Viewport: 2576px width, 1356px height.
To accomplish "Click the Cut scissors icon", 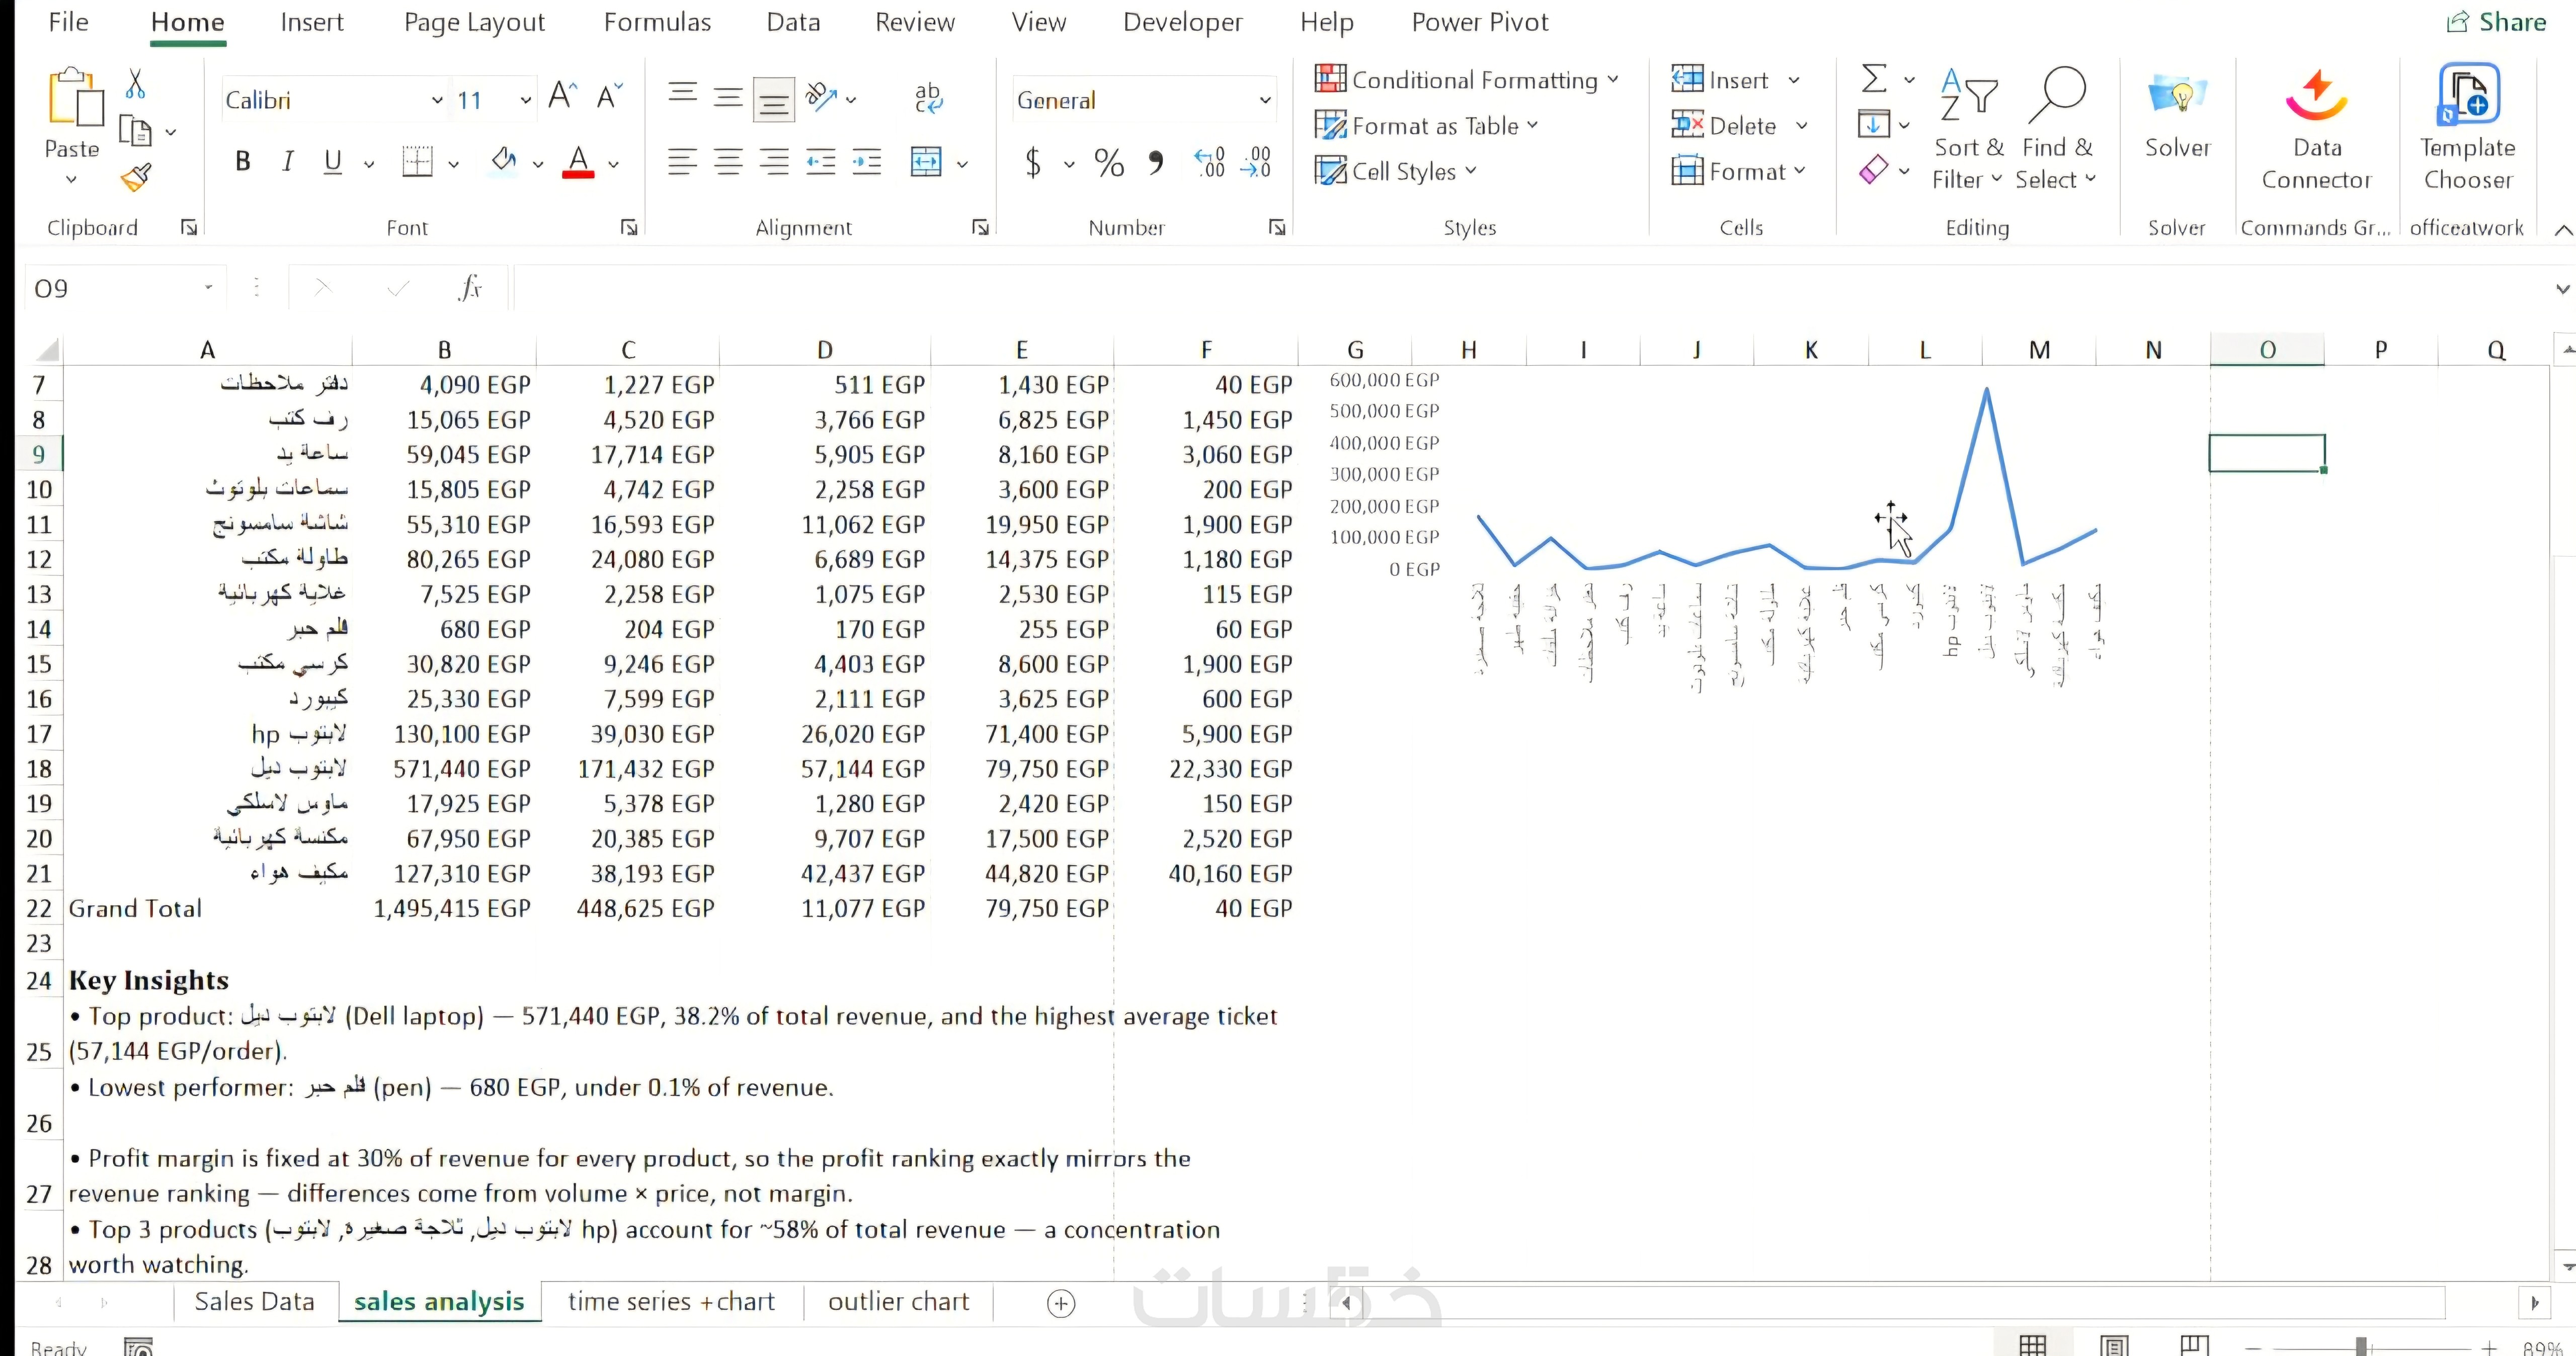I will pyautogui.click(x=136, y=85).
